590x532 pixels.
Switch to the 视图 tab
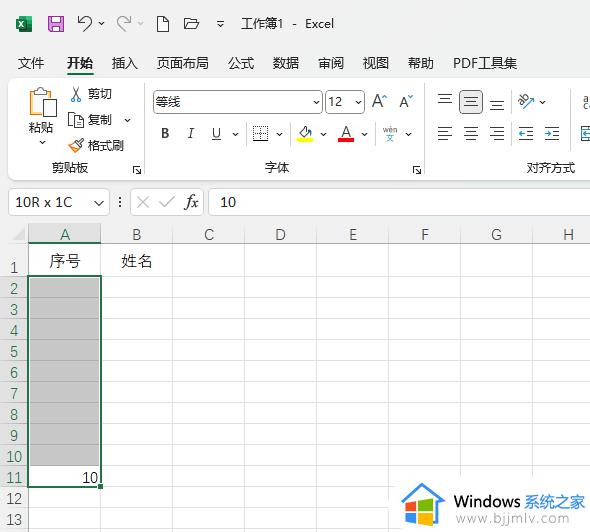point(376,63)
